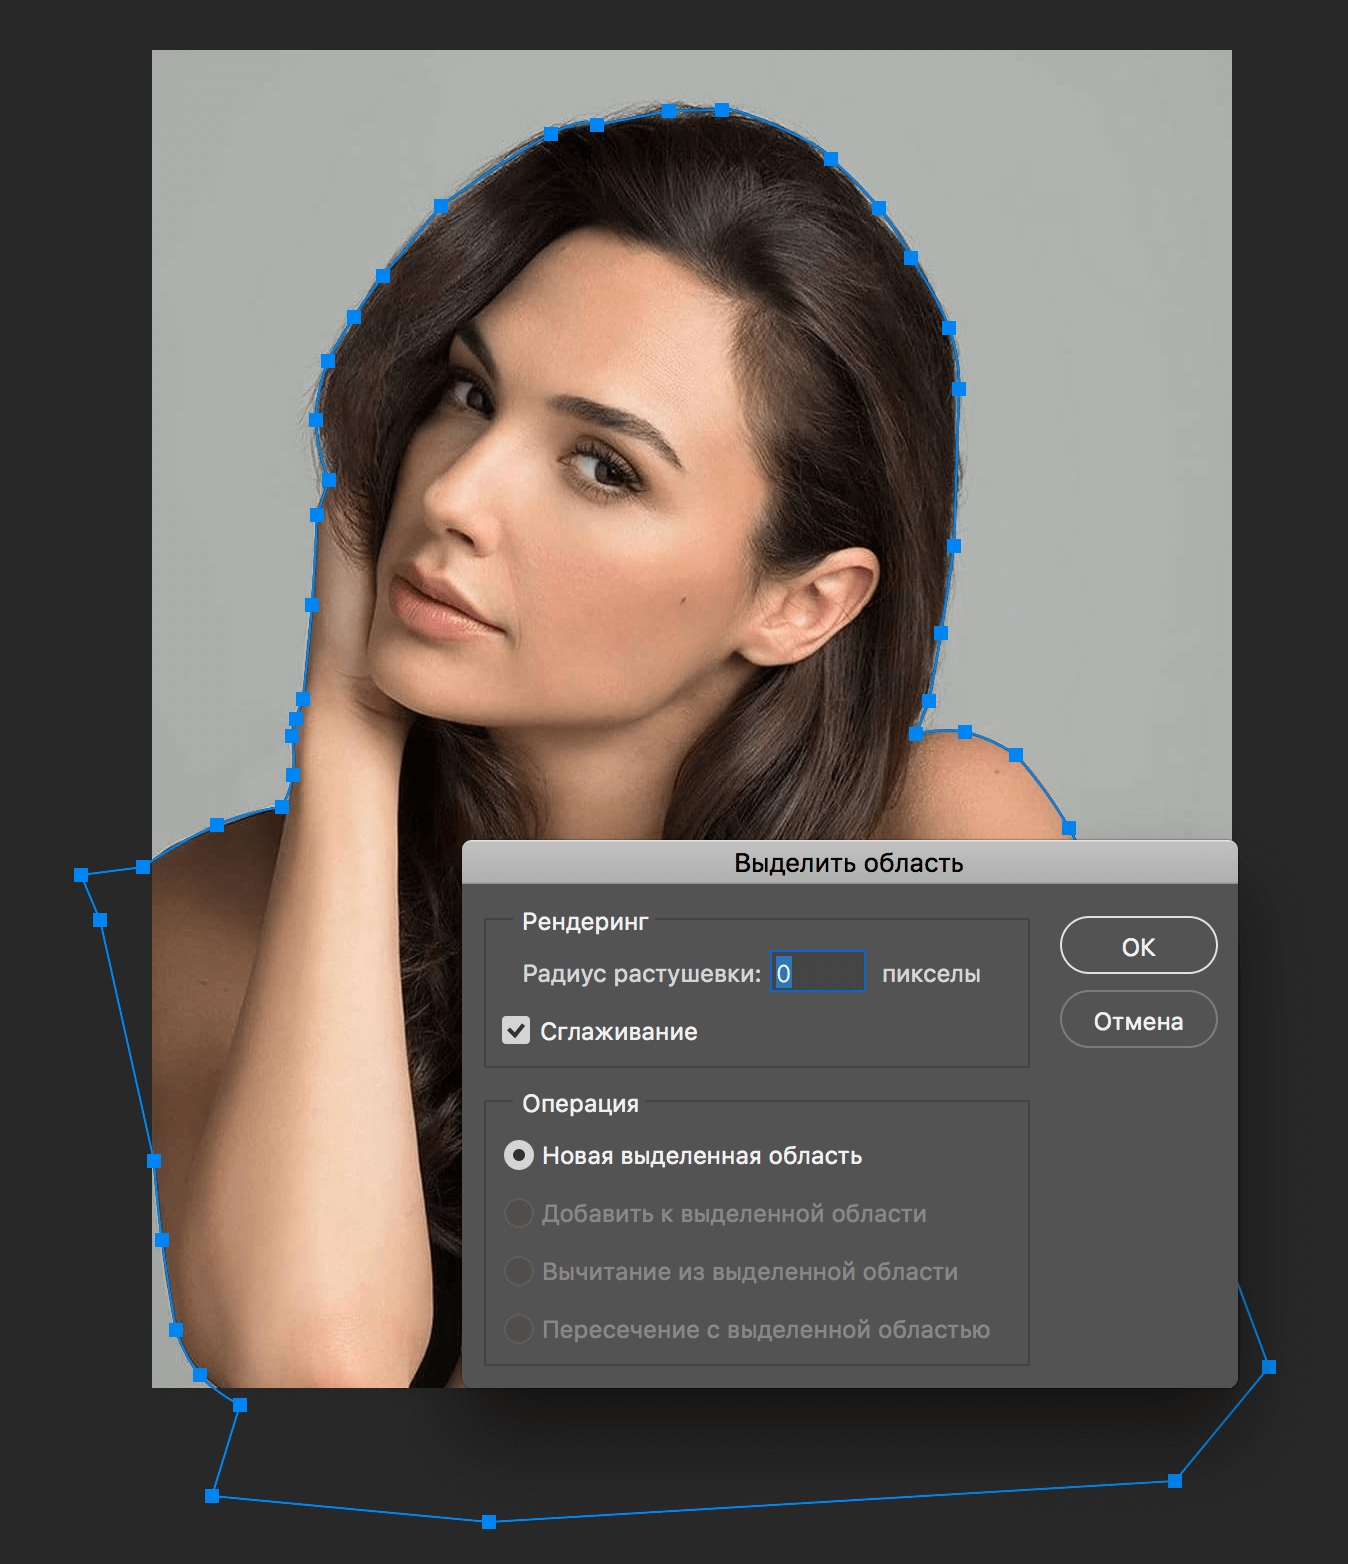The width and height of the screenshot is (1348, 1564).
Task: Click the bottom-left corner anchor point of the path
Action: pos(212,1496)
